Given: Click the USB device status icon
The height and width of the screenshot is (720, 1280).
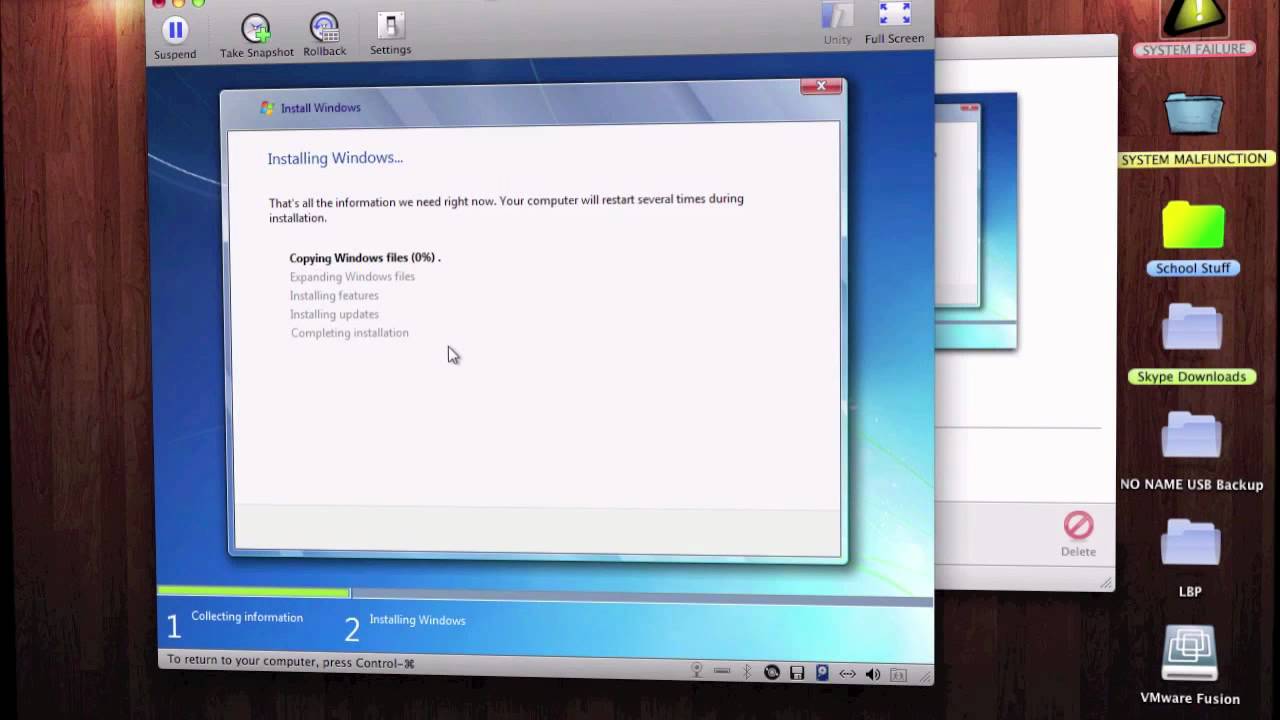Looking at the screenshot, I should click(722, 670).
